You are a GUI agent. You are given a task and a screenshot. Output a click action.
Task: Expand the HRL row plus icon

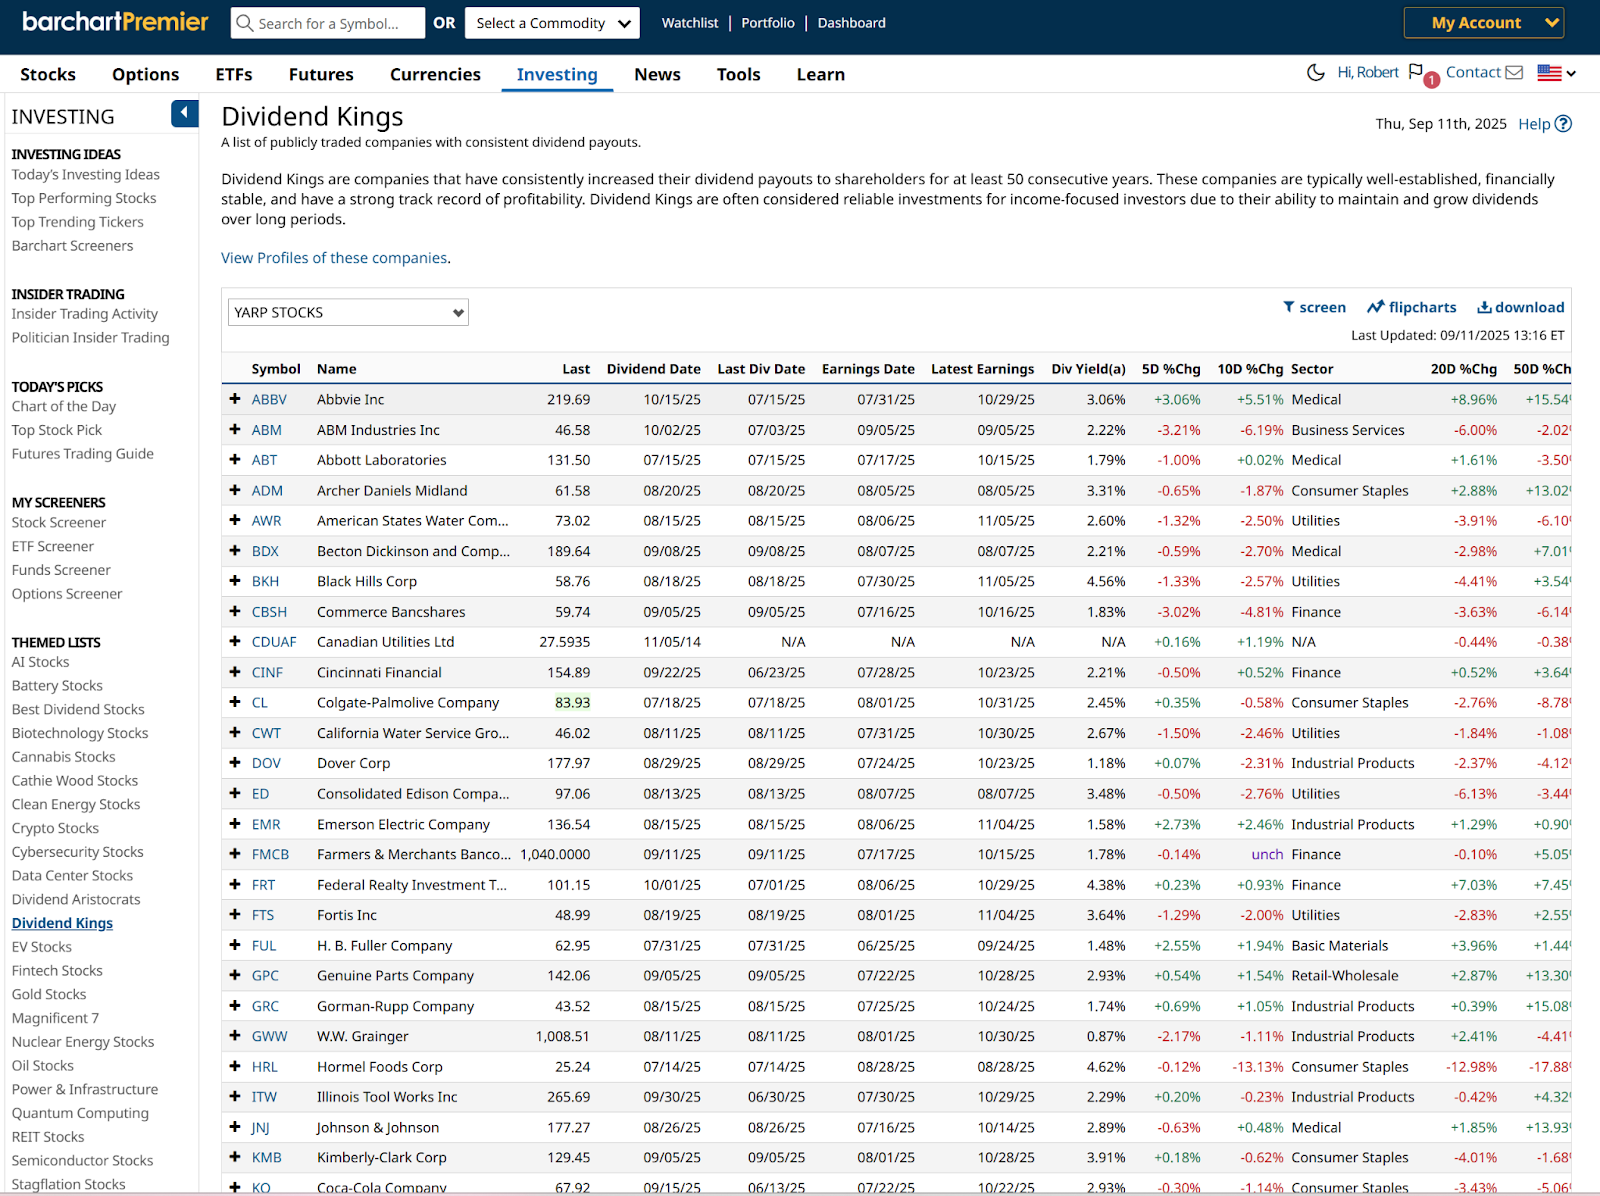click(x=235, y=1066)
